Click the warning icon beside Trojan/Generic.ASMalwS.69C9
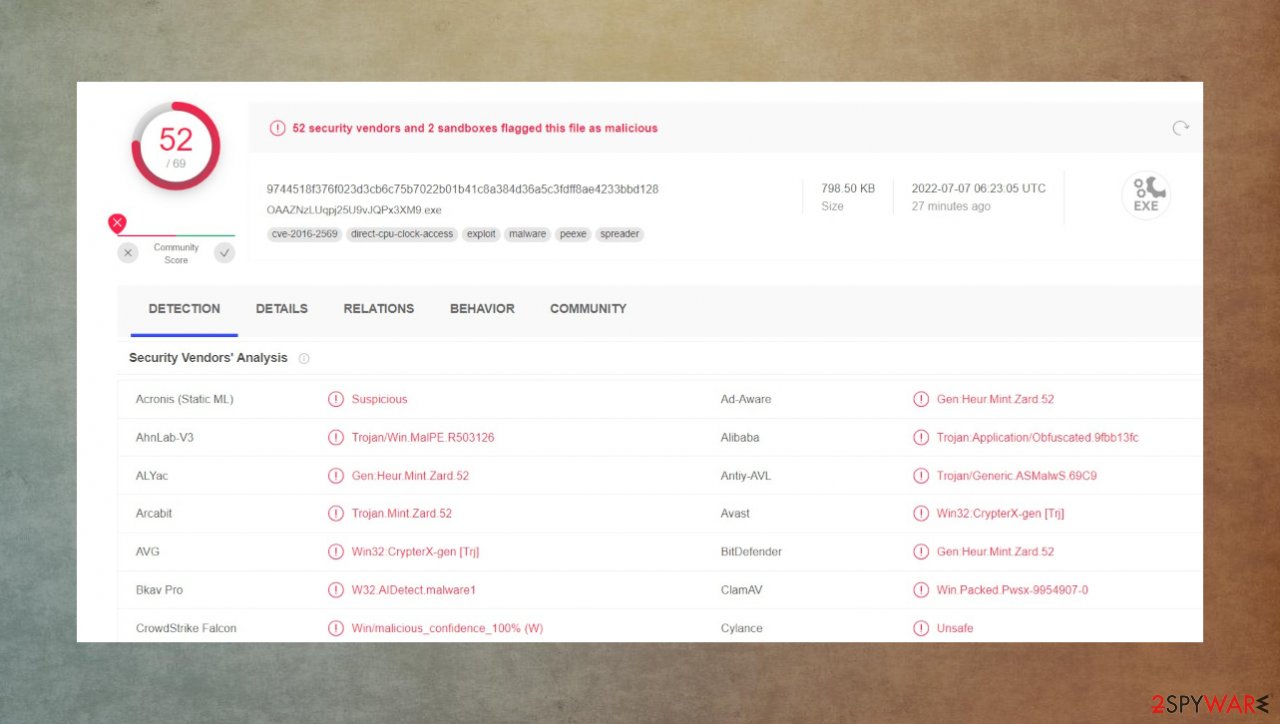The height and width of the screenshot is (724, 1280). 921,475
